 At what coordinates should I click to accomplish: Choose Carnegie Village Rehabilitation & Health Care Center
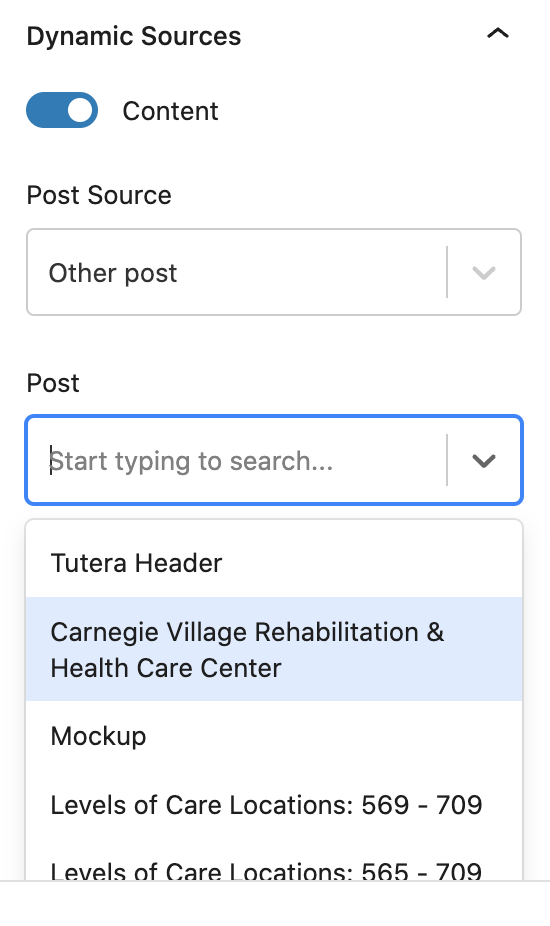(x=274, y=649)
